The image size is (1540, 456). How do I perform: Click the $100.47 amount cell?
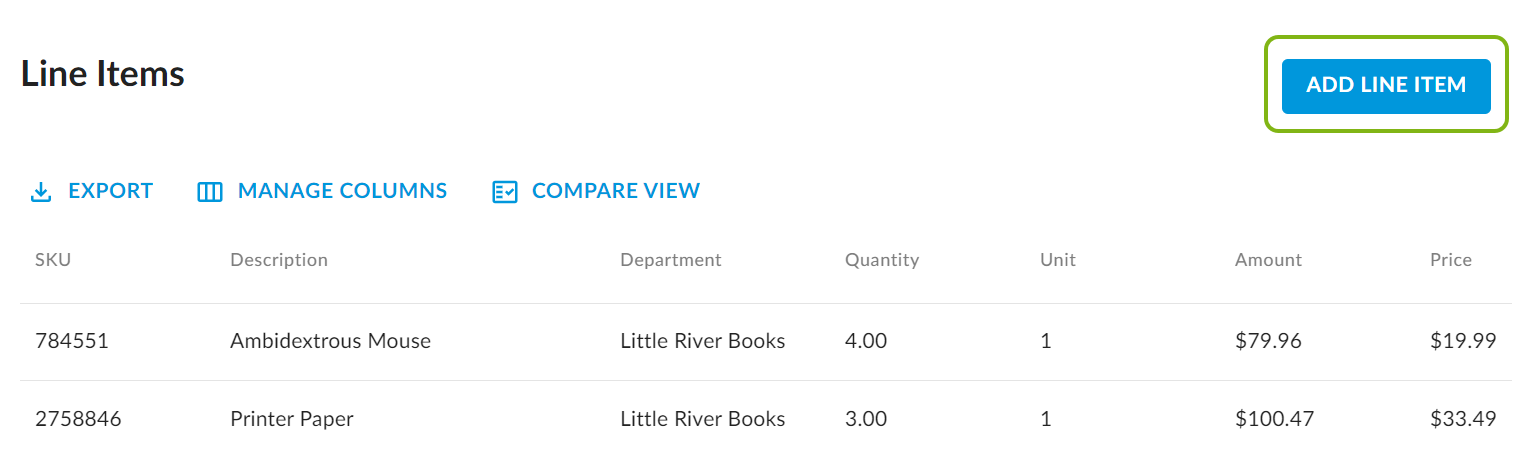point(1274,419)
